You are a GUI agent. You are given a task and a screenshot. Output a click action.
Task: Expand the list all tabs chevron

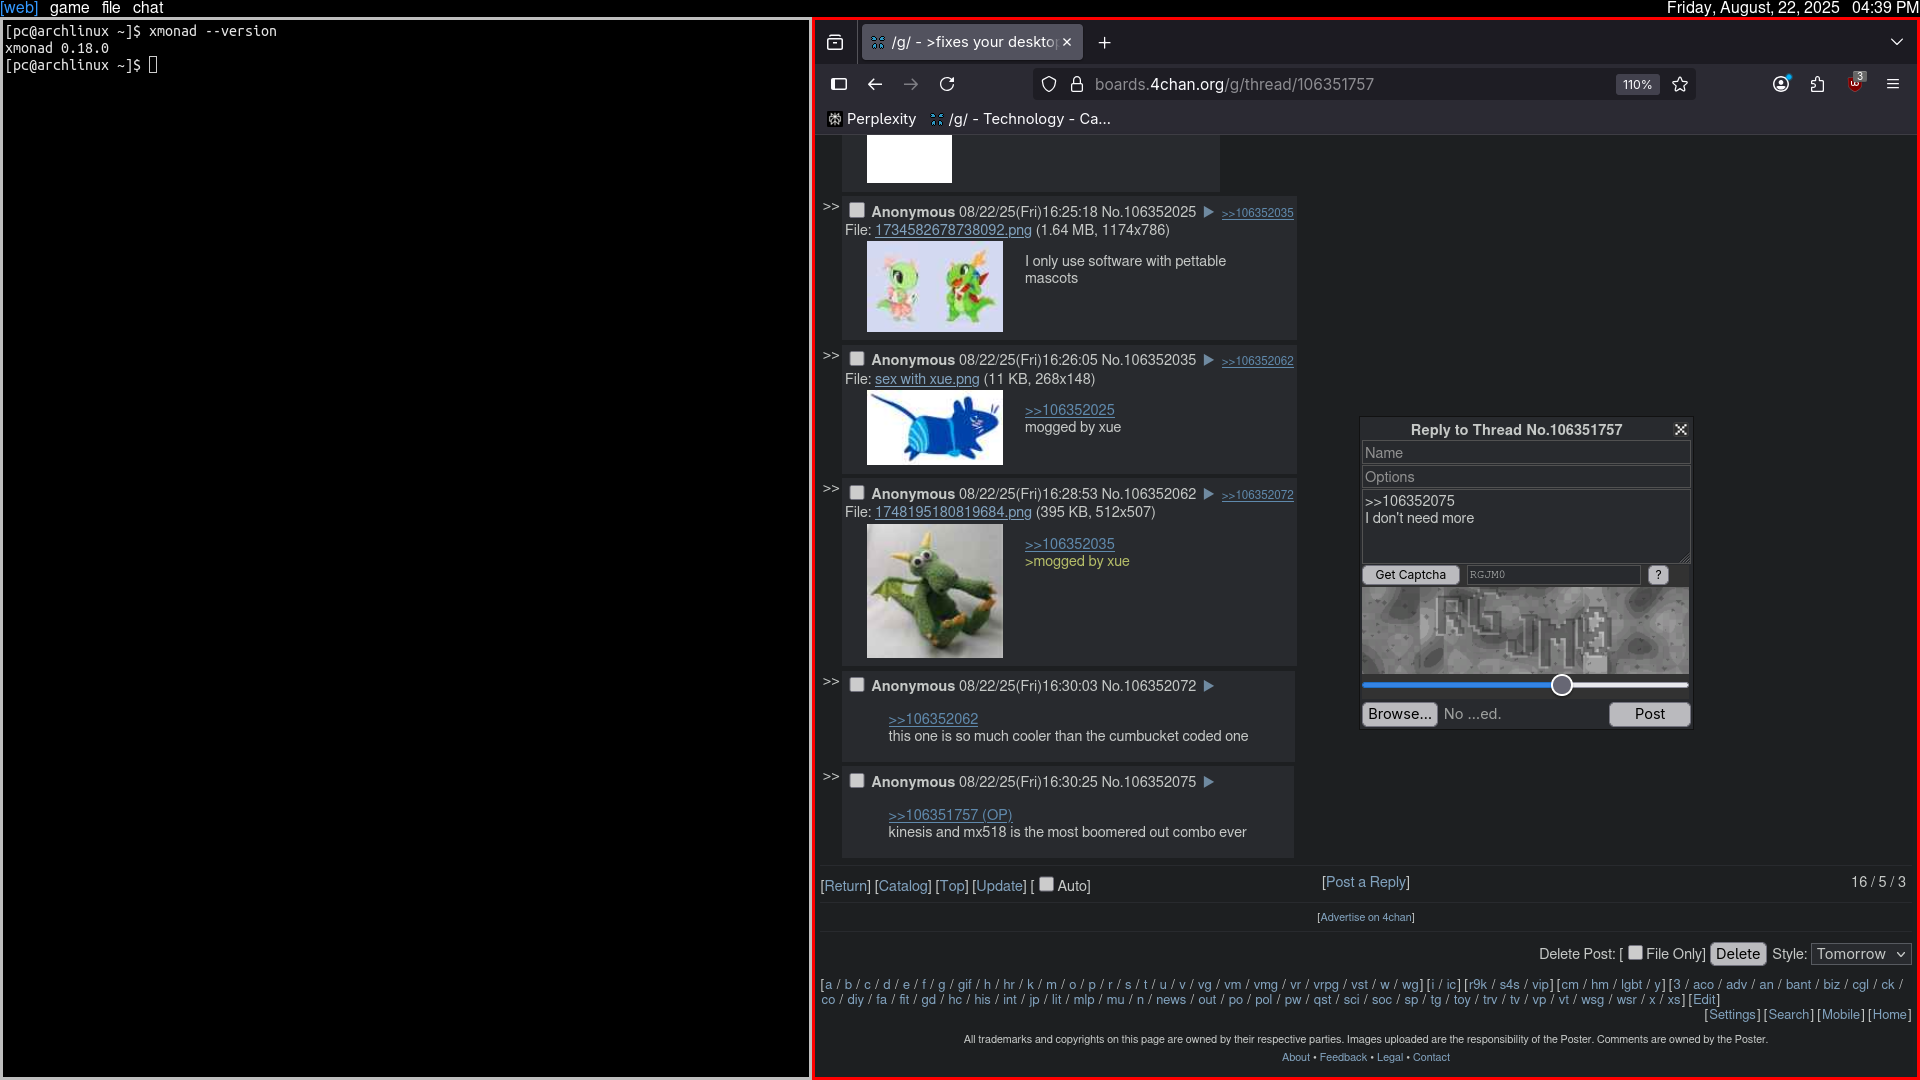click(x=1896, y=42)
